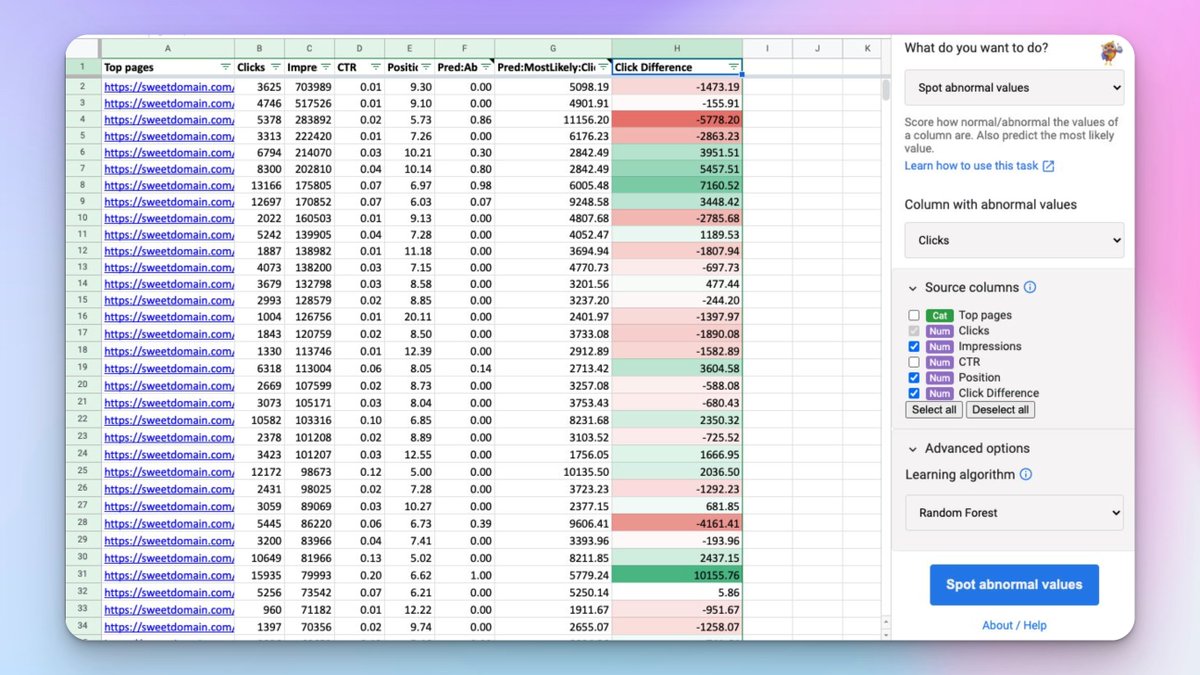Uncheck the Impressions source column checkbox
1200x675 pixels.
tap(914, 346)
